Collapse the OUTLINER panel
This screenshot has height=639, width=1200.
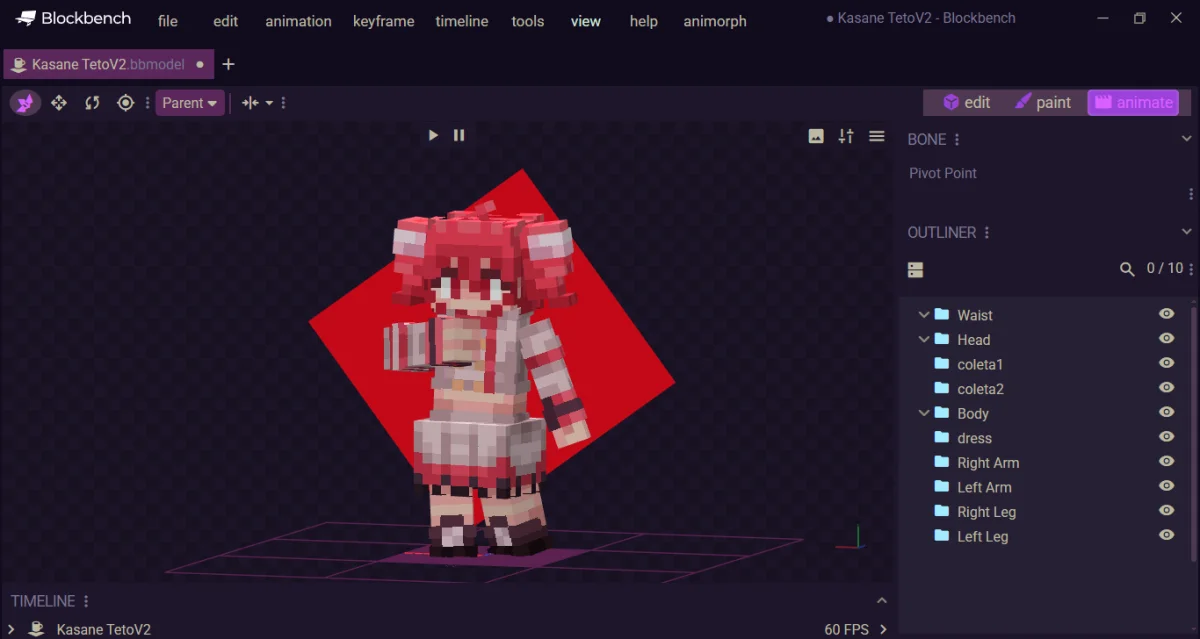[x=1187, y=232]
